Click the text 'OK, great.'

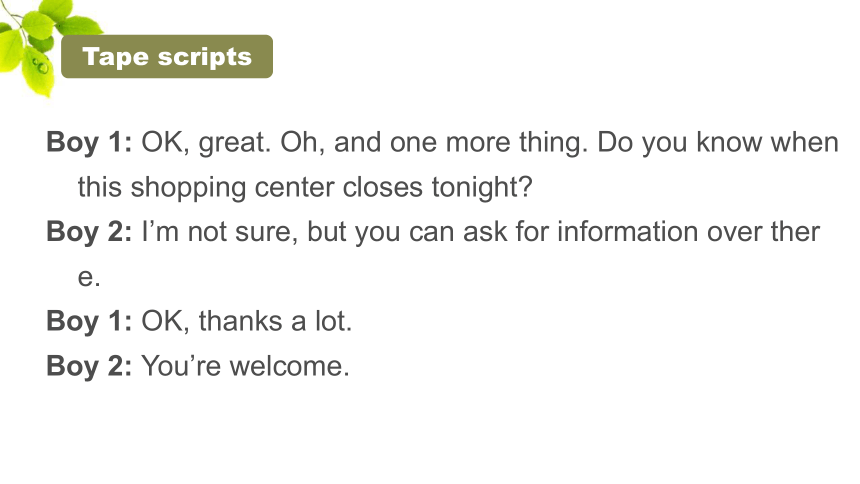pos(206,143)
